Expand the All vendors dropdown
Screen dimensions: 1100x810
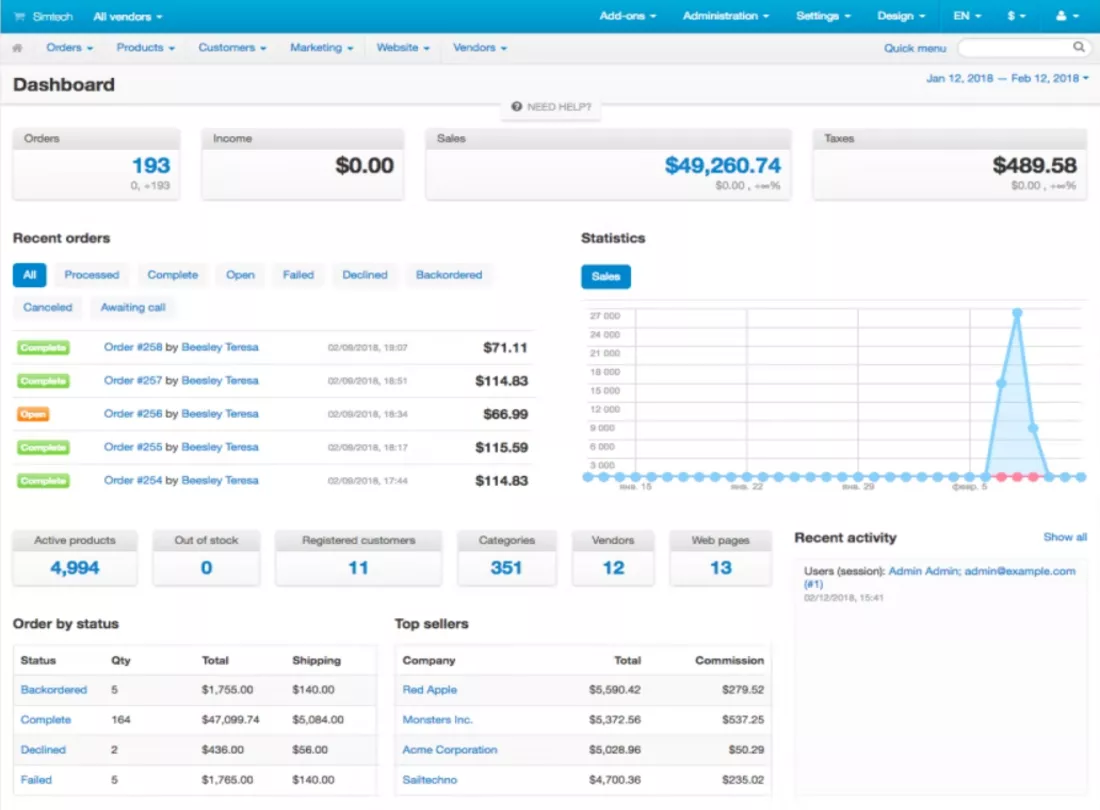pyautogui.click(x=128, y=16)
